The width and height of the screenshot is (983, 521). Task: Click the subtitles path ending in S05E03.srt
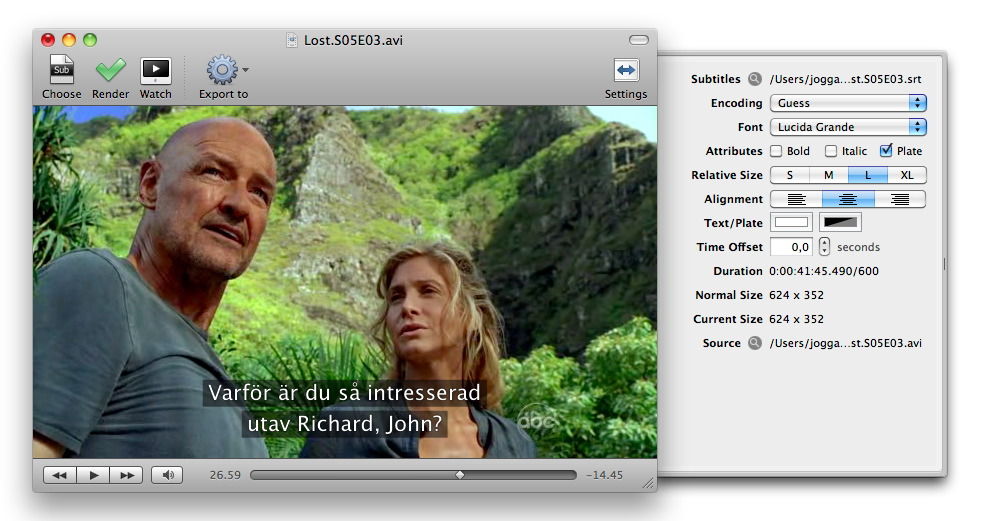coord(845,79)
